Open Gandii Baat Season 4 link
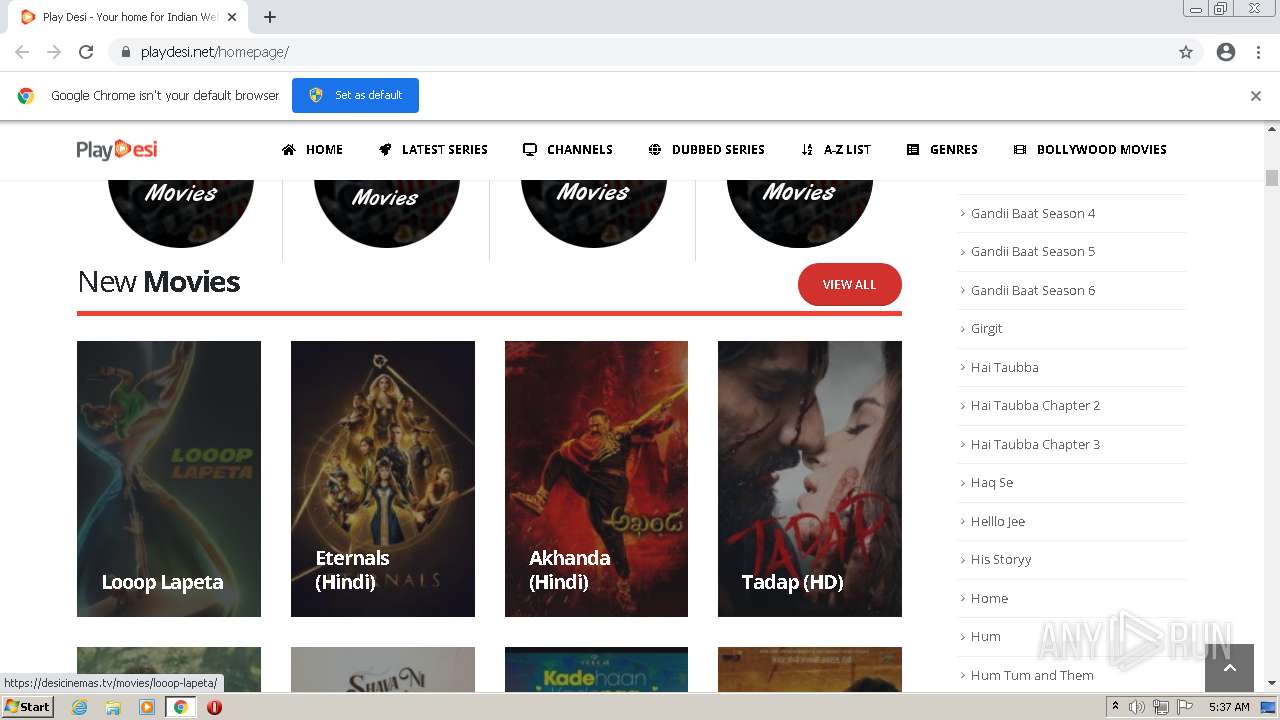Screen dimensions: 1280x720 1033,213
